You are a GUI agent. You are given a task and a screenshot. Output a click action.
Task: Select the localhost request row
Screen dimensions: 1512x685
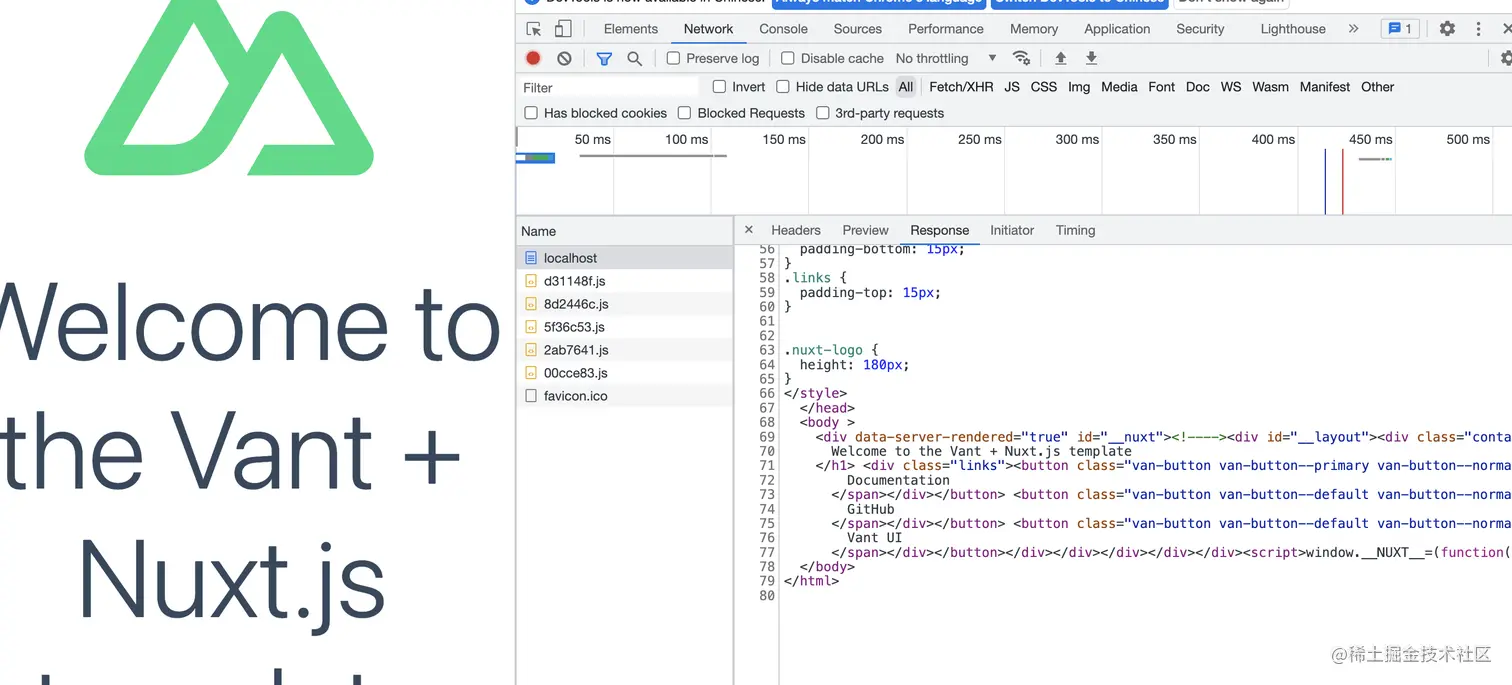click(x=625, y=258)
